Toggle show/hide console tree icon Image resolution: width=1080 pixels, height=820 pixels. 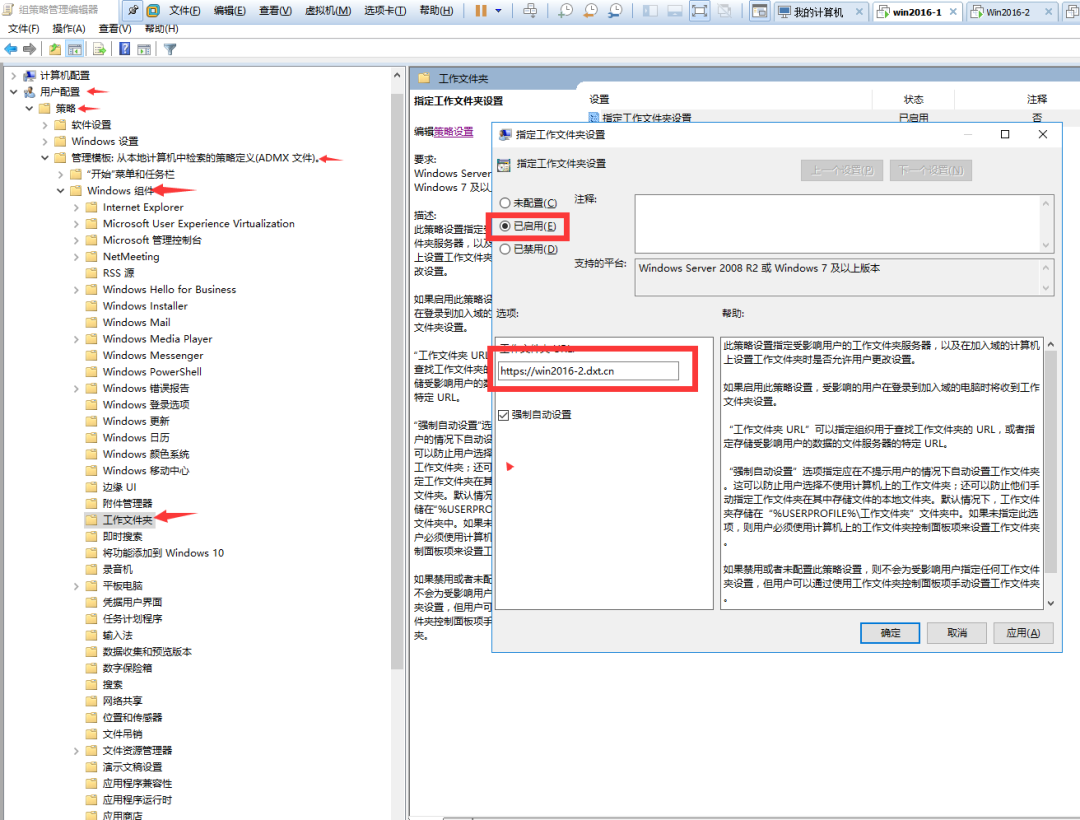pyautogui.click(x=74, y=49)
